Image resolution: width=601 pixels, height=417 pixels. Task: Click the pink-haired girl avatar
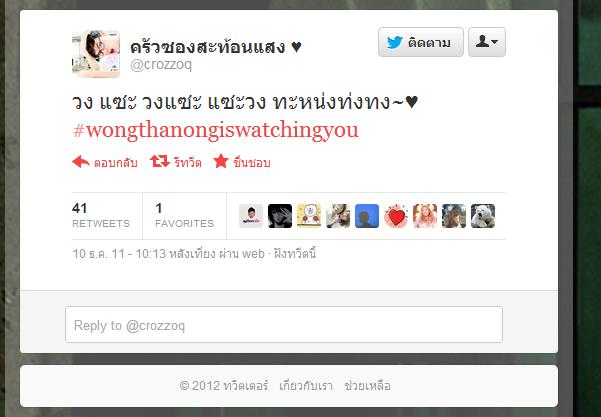click(x=425, y=216)
